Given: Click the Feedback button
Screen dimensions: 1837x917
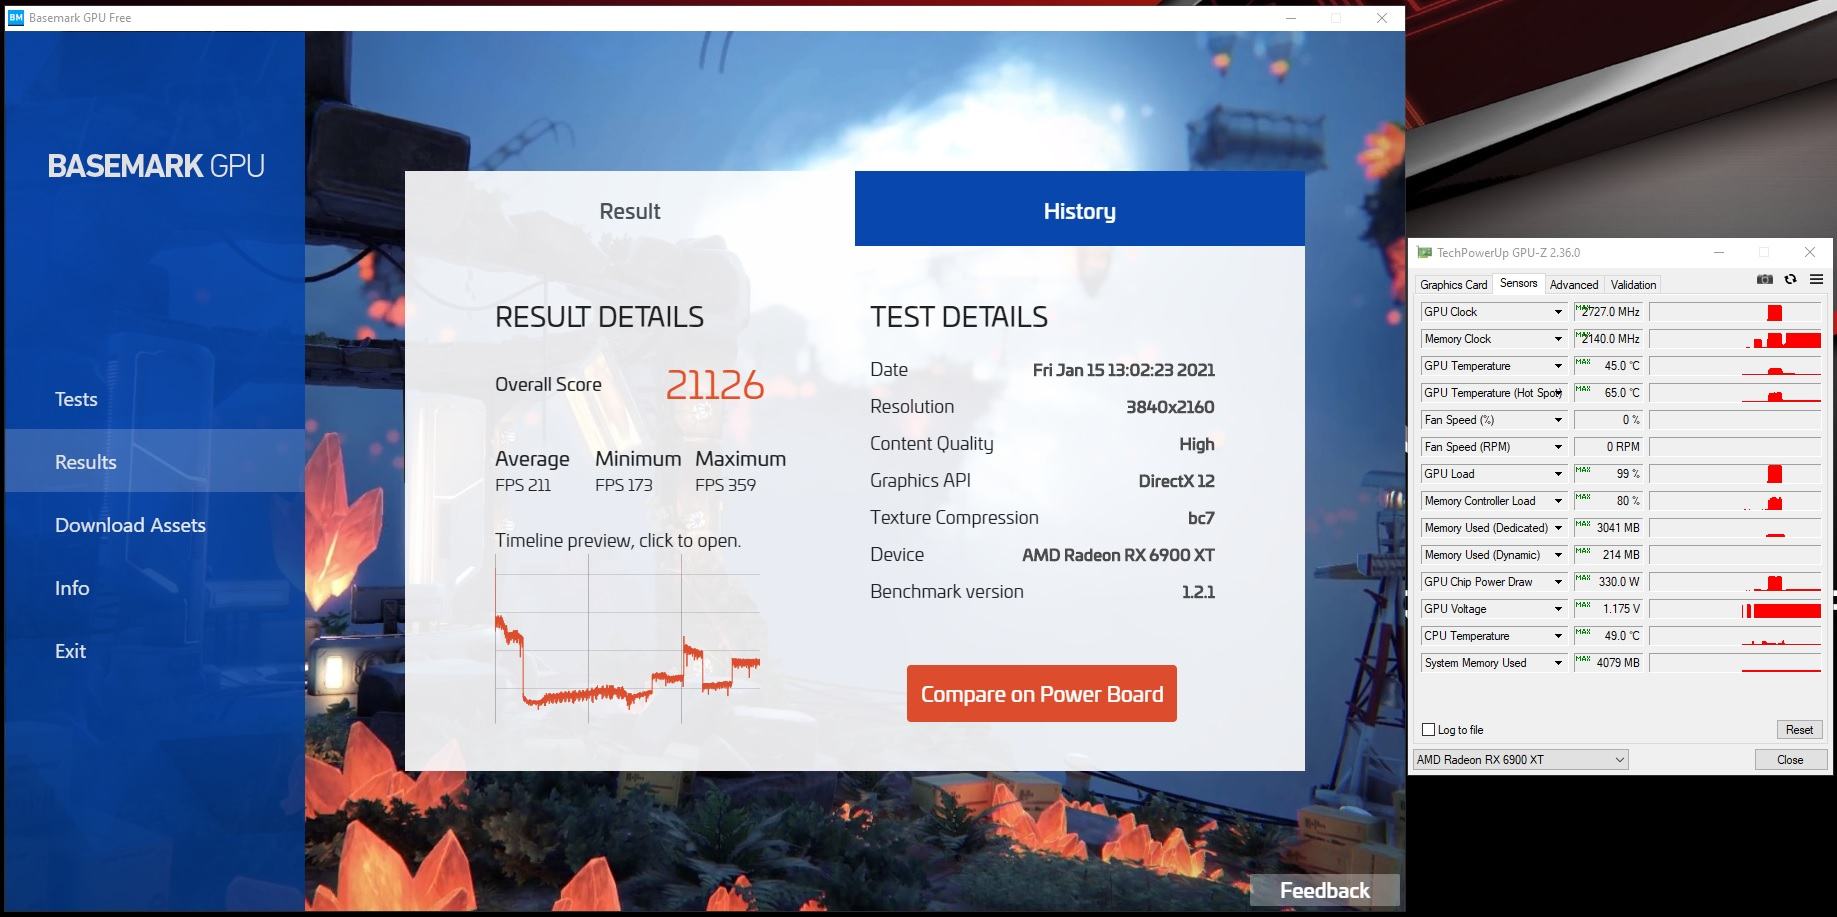Looking at the screenshot, I should (1324, 890).
